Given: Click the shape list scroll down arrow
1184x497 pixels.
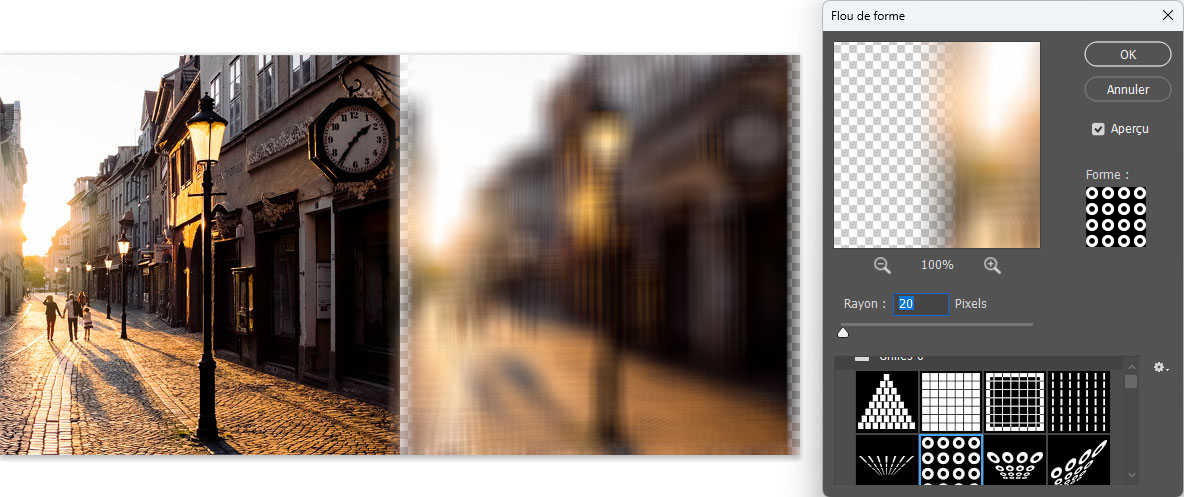Looking at the screenshot, I should [x=1131, y=474].
